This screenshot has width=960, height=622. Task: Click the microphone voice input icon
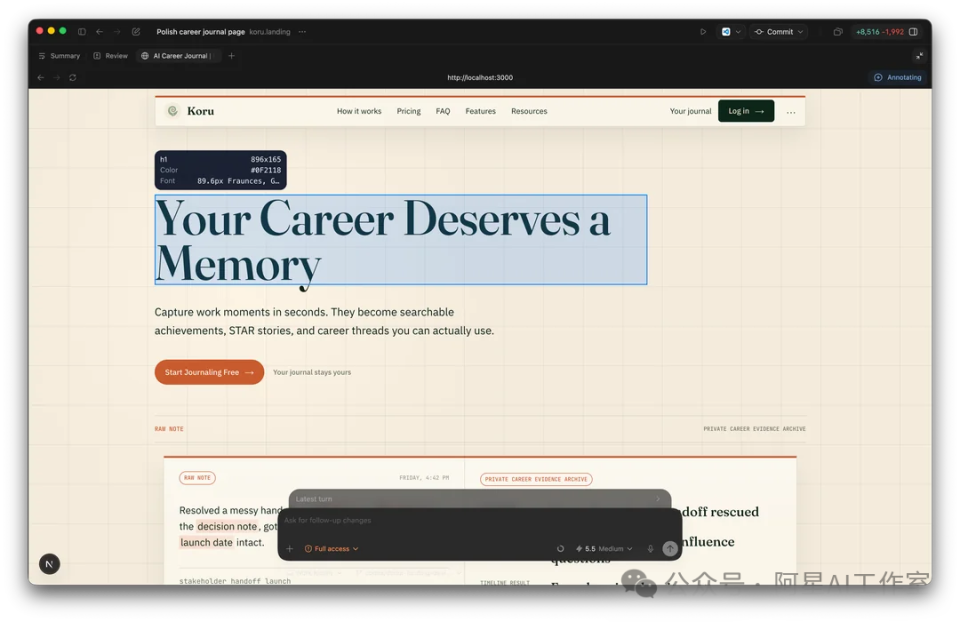pyautogui.click(x=650, y=549)
